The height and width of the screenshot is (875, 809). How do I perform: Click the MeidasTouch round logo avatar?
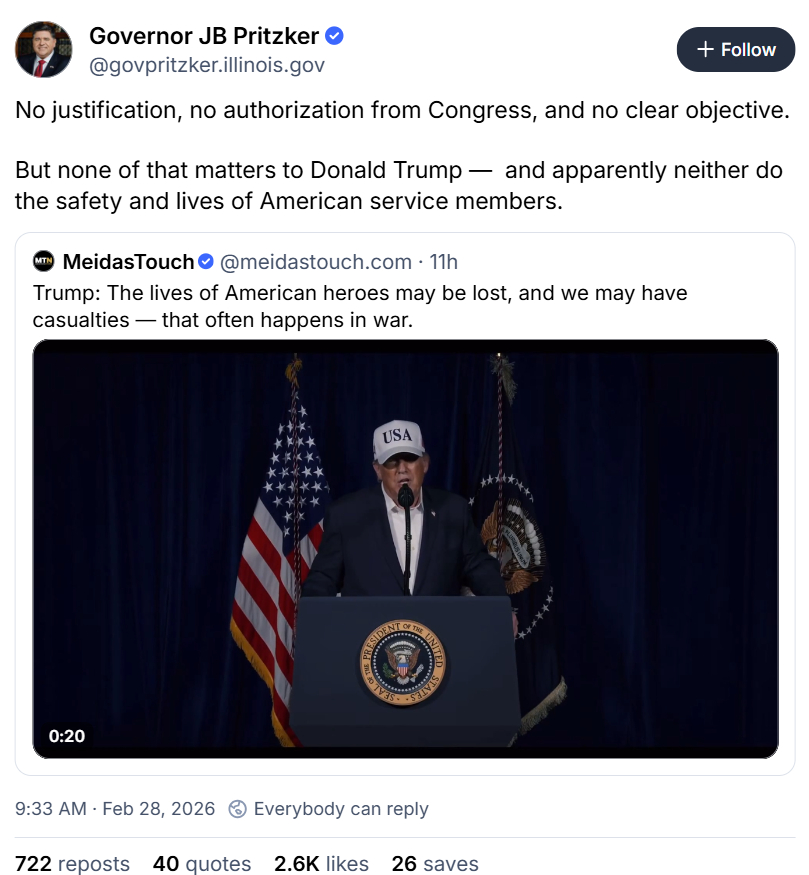(x=44, y=262)
